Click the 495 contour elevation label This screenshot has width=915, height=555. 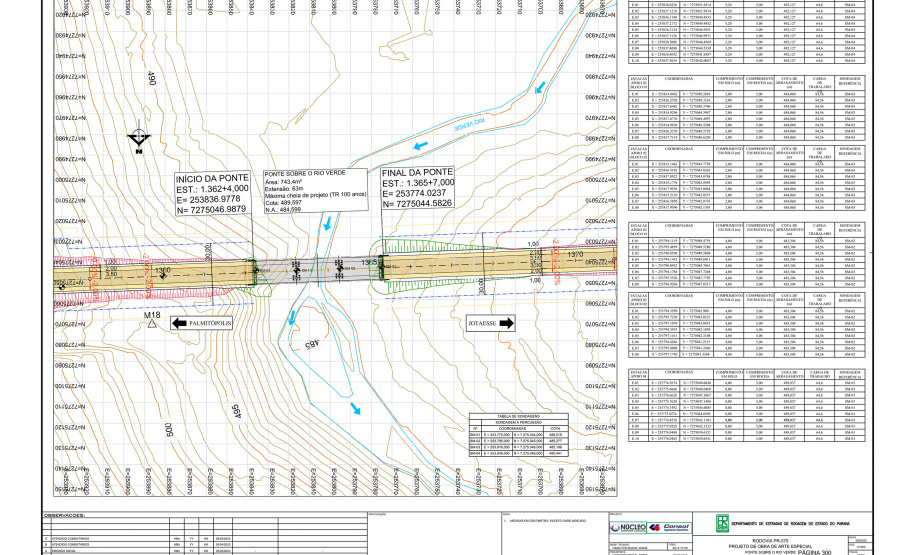pyautogui.click(x=236, y=412)
